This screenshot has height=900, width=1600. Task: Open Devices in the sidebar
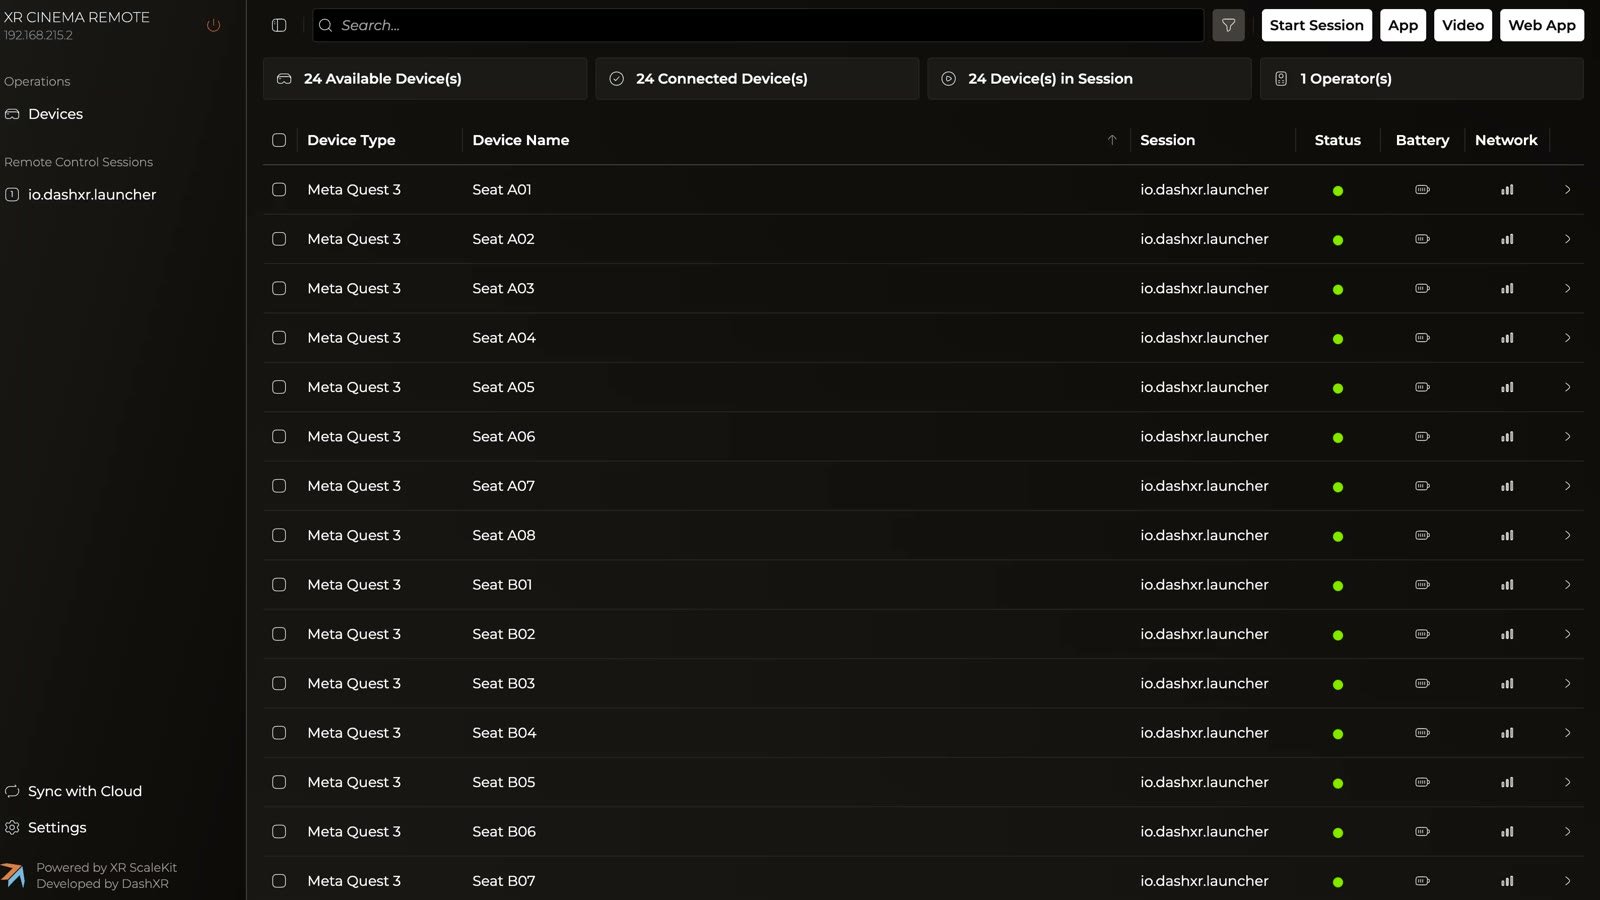56,114
